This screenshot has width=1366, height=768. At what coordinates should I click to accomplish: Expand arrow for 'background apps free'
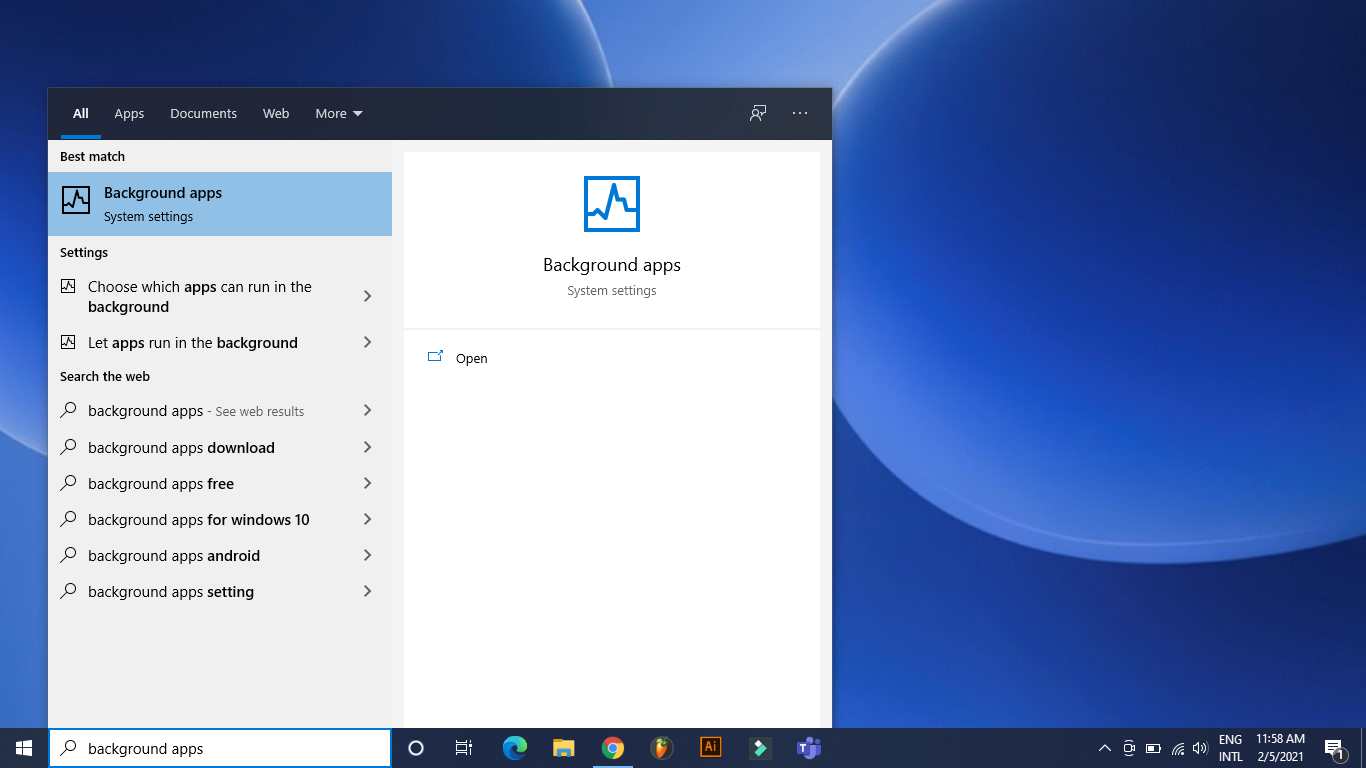(x=367, y=483)
